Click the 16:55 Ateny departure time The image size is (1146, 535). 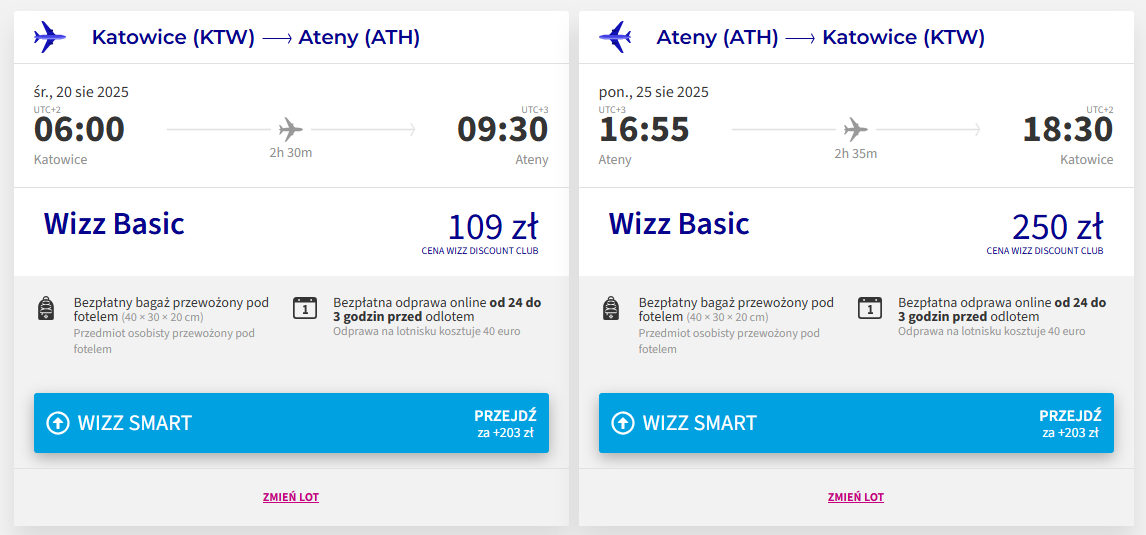(x=644, y=130)
